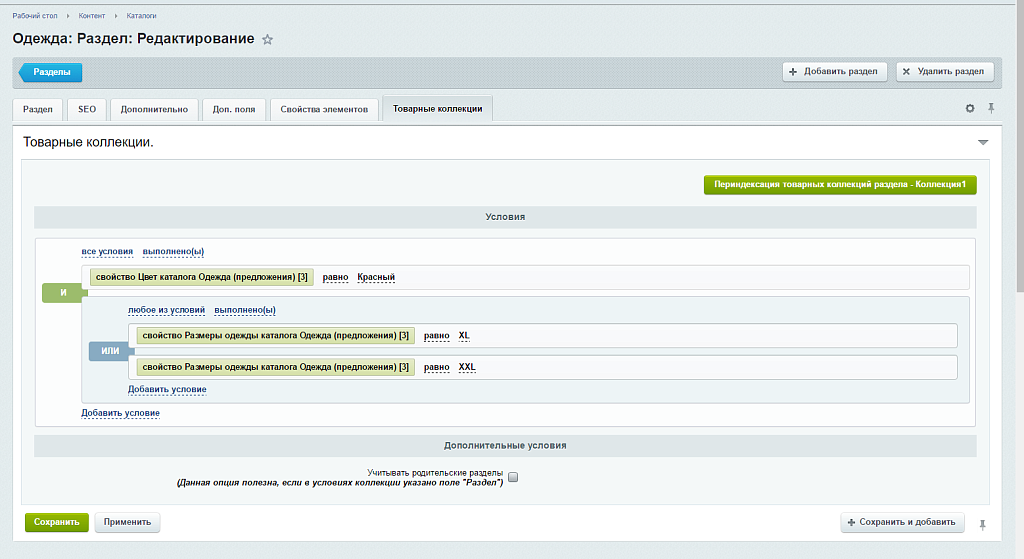The width and height of the screenshot is (1024, 559).
Task: Change the все условия selector
Action: pyautogui.click(x=107, y=251)
